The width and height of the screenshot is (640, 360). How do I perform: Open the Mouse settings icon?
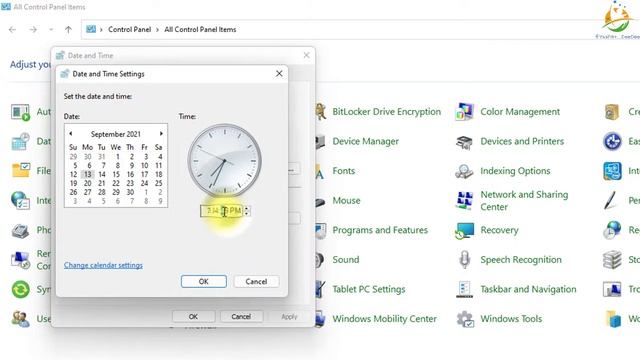320,201
